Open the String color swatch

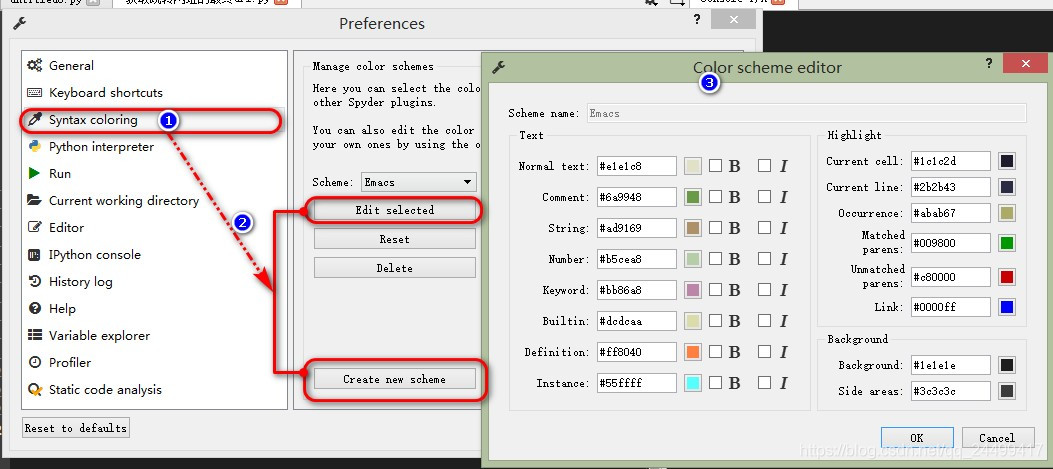(693, 228)
